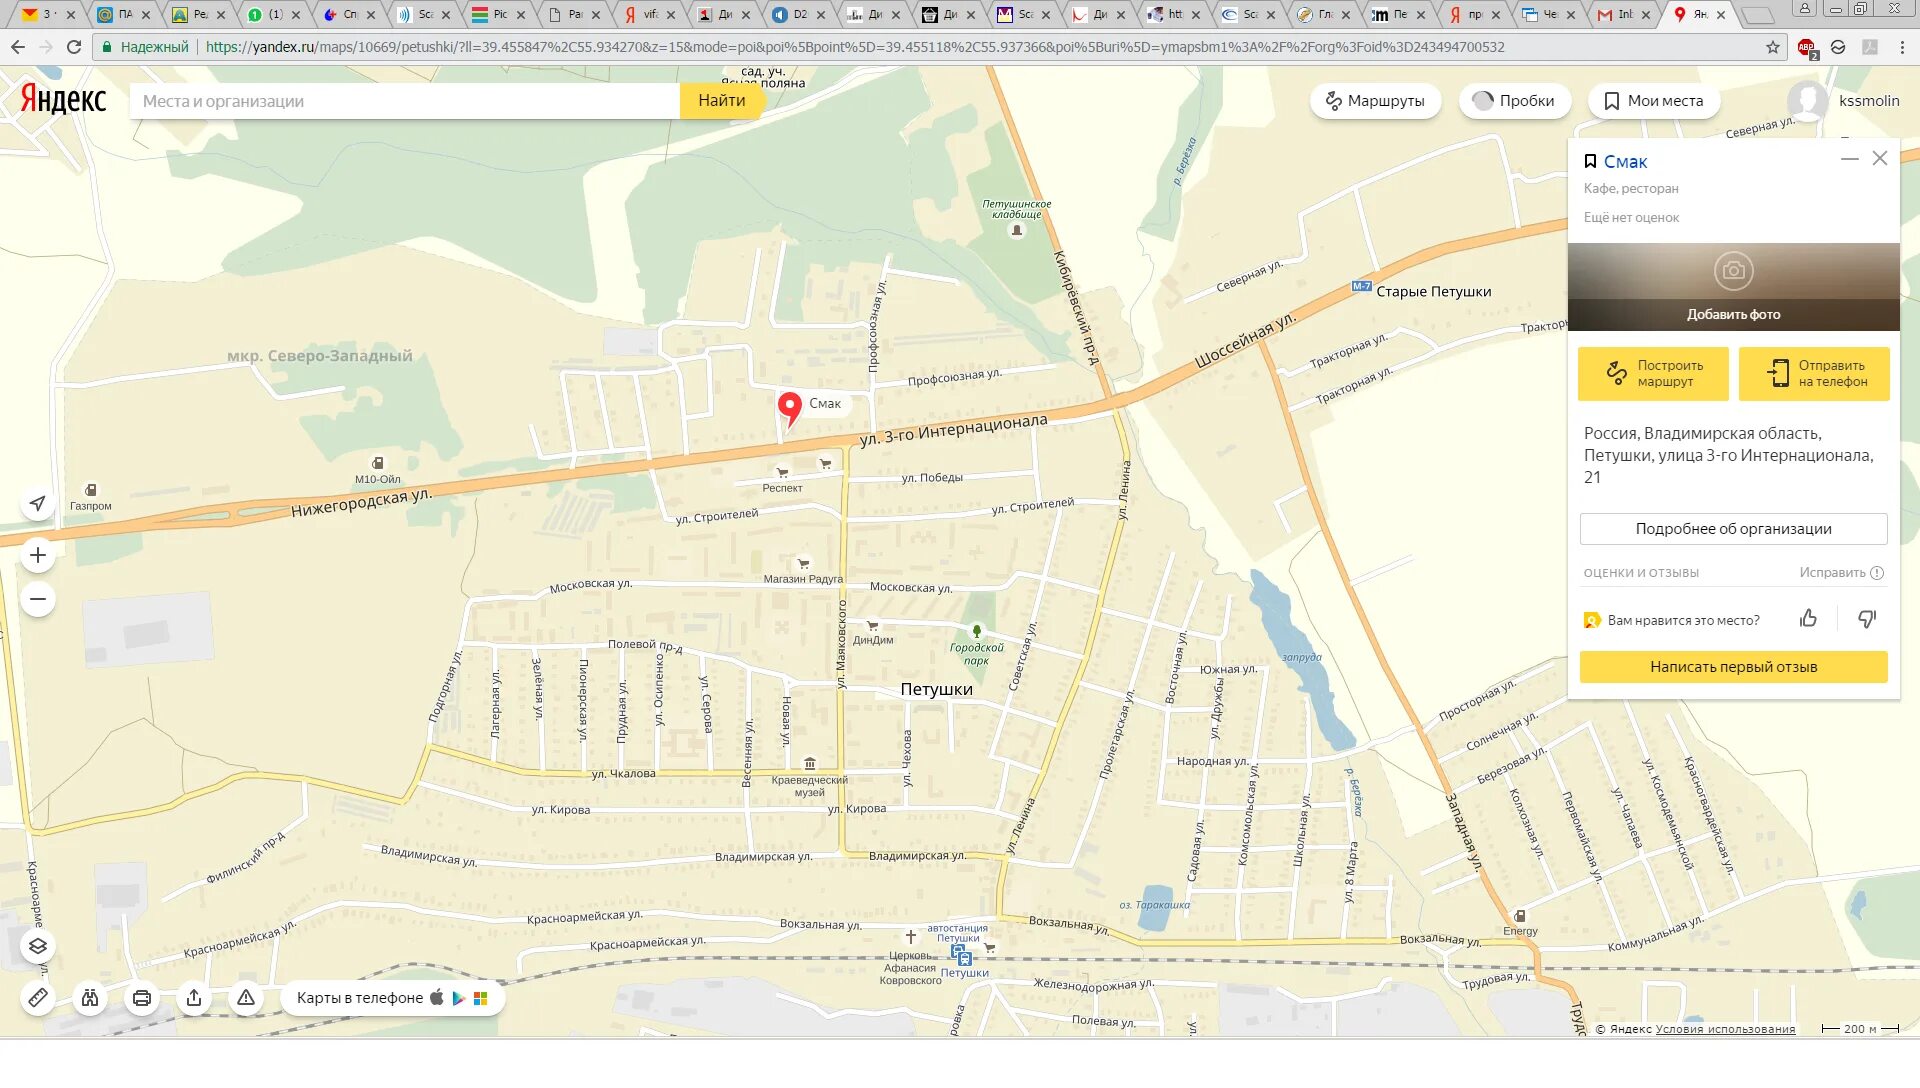
Task: Click the ruler measurement tool icon
Action: coord(38,997)
